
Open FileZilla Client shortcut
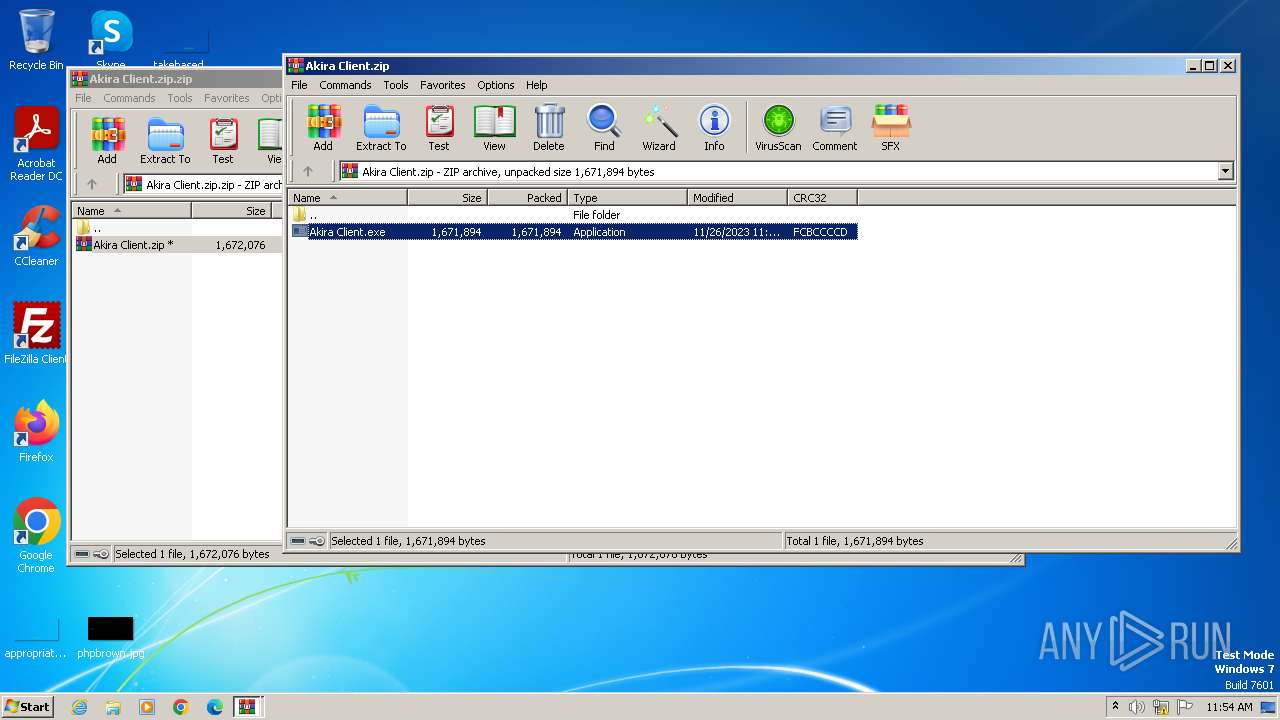point(36,334)
